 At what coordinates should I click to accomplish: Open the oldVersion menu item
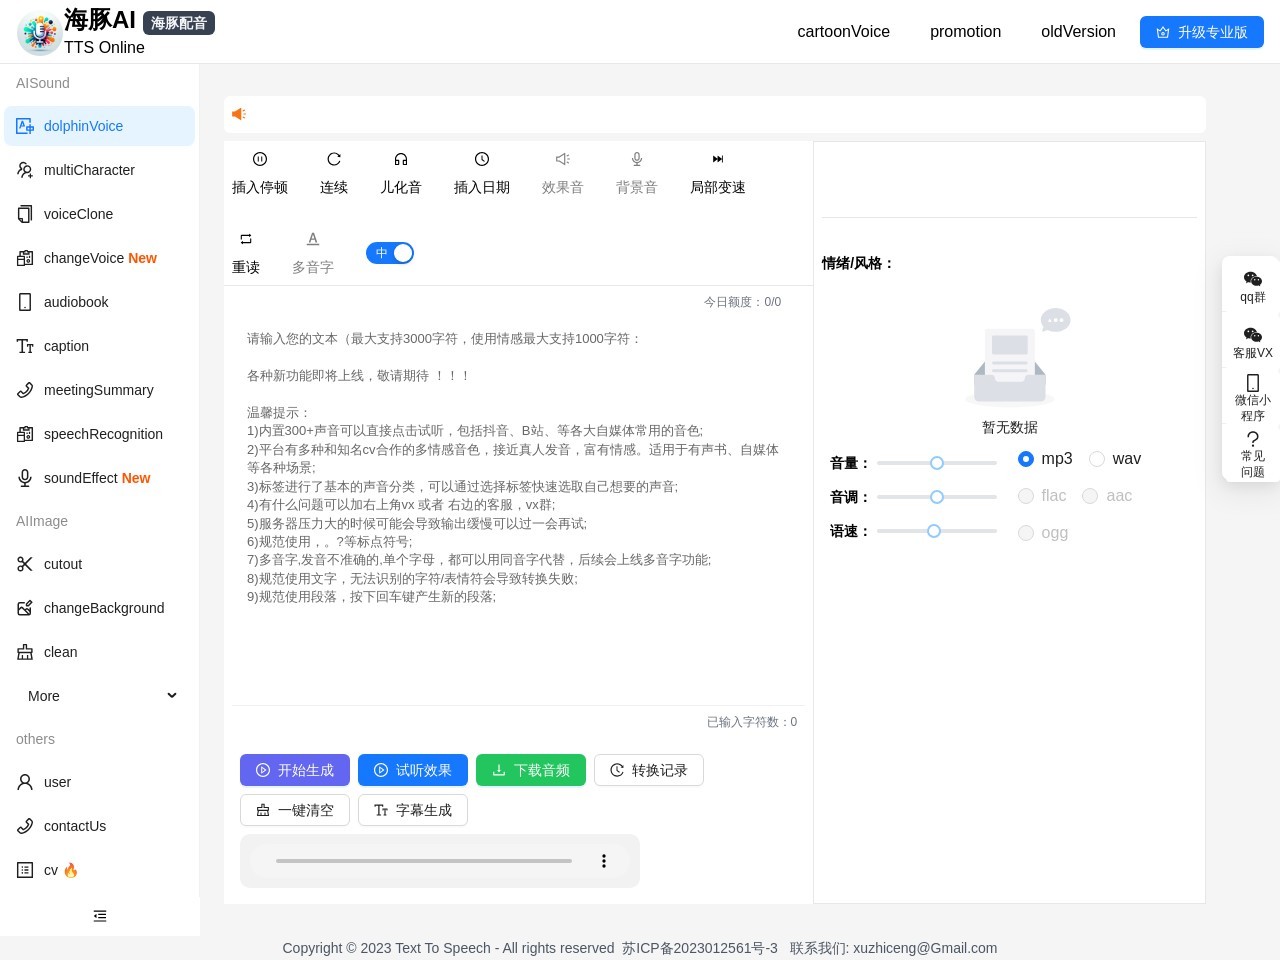1078,31
